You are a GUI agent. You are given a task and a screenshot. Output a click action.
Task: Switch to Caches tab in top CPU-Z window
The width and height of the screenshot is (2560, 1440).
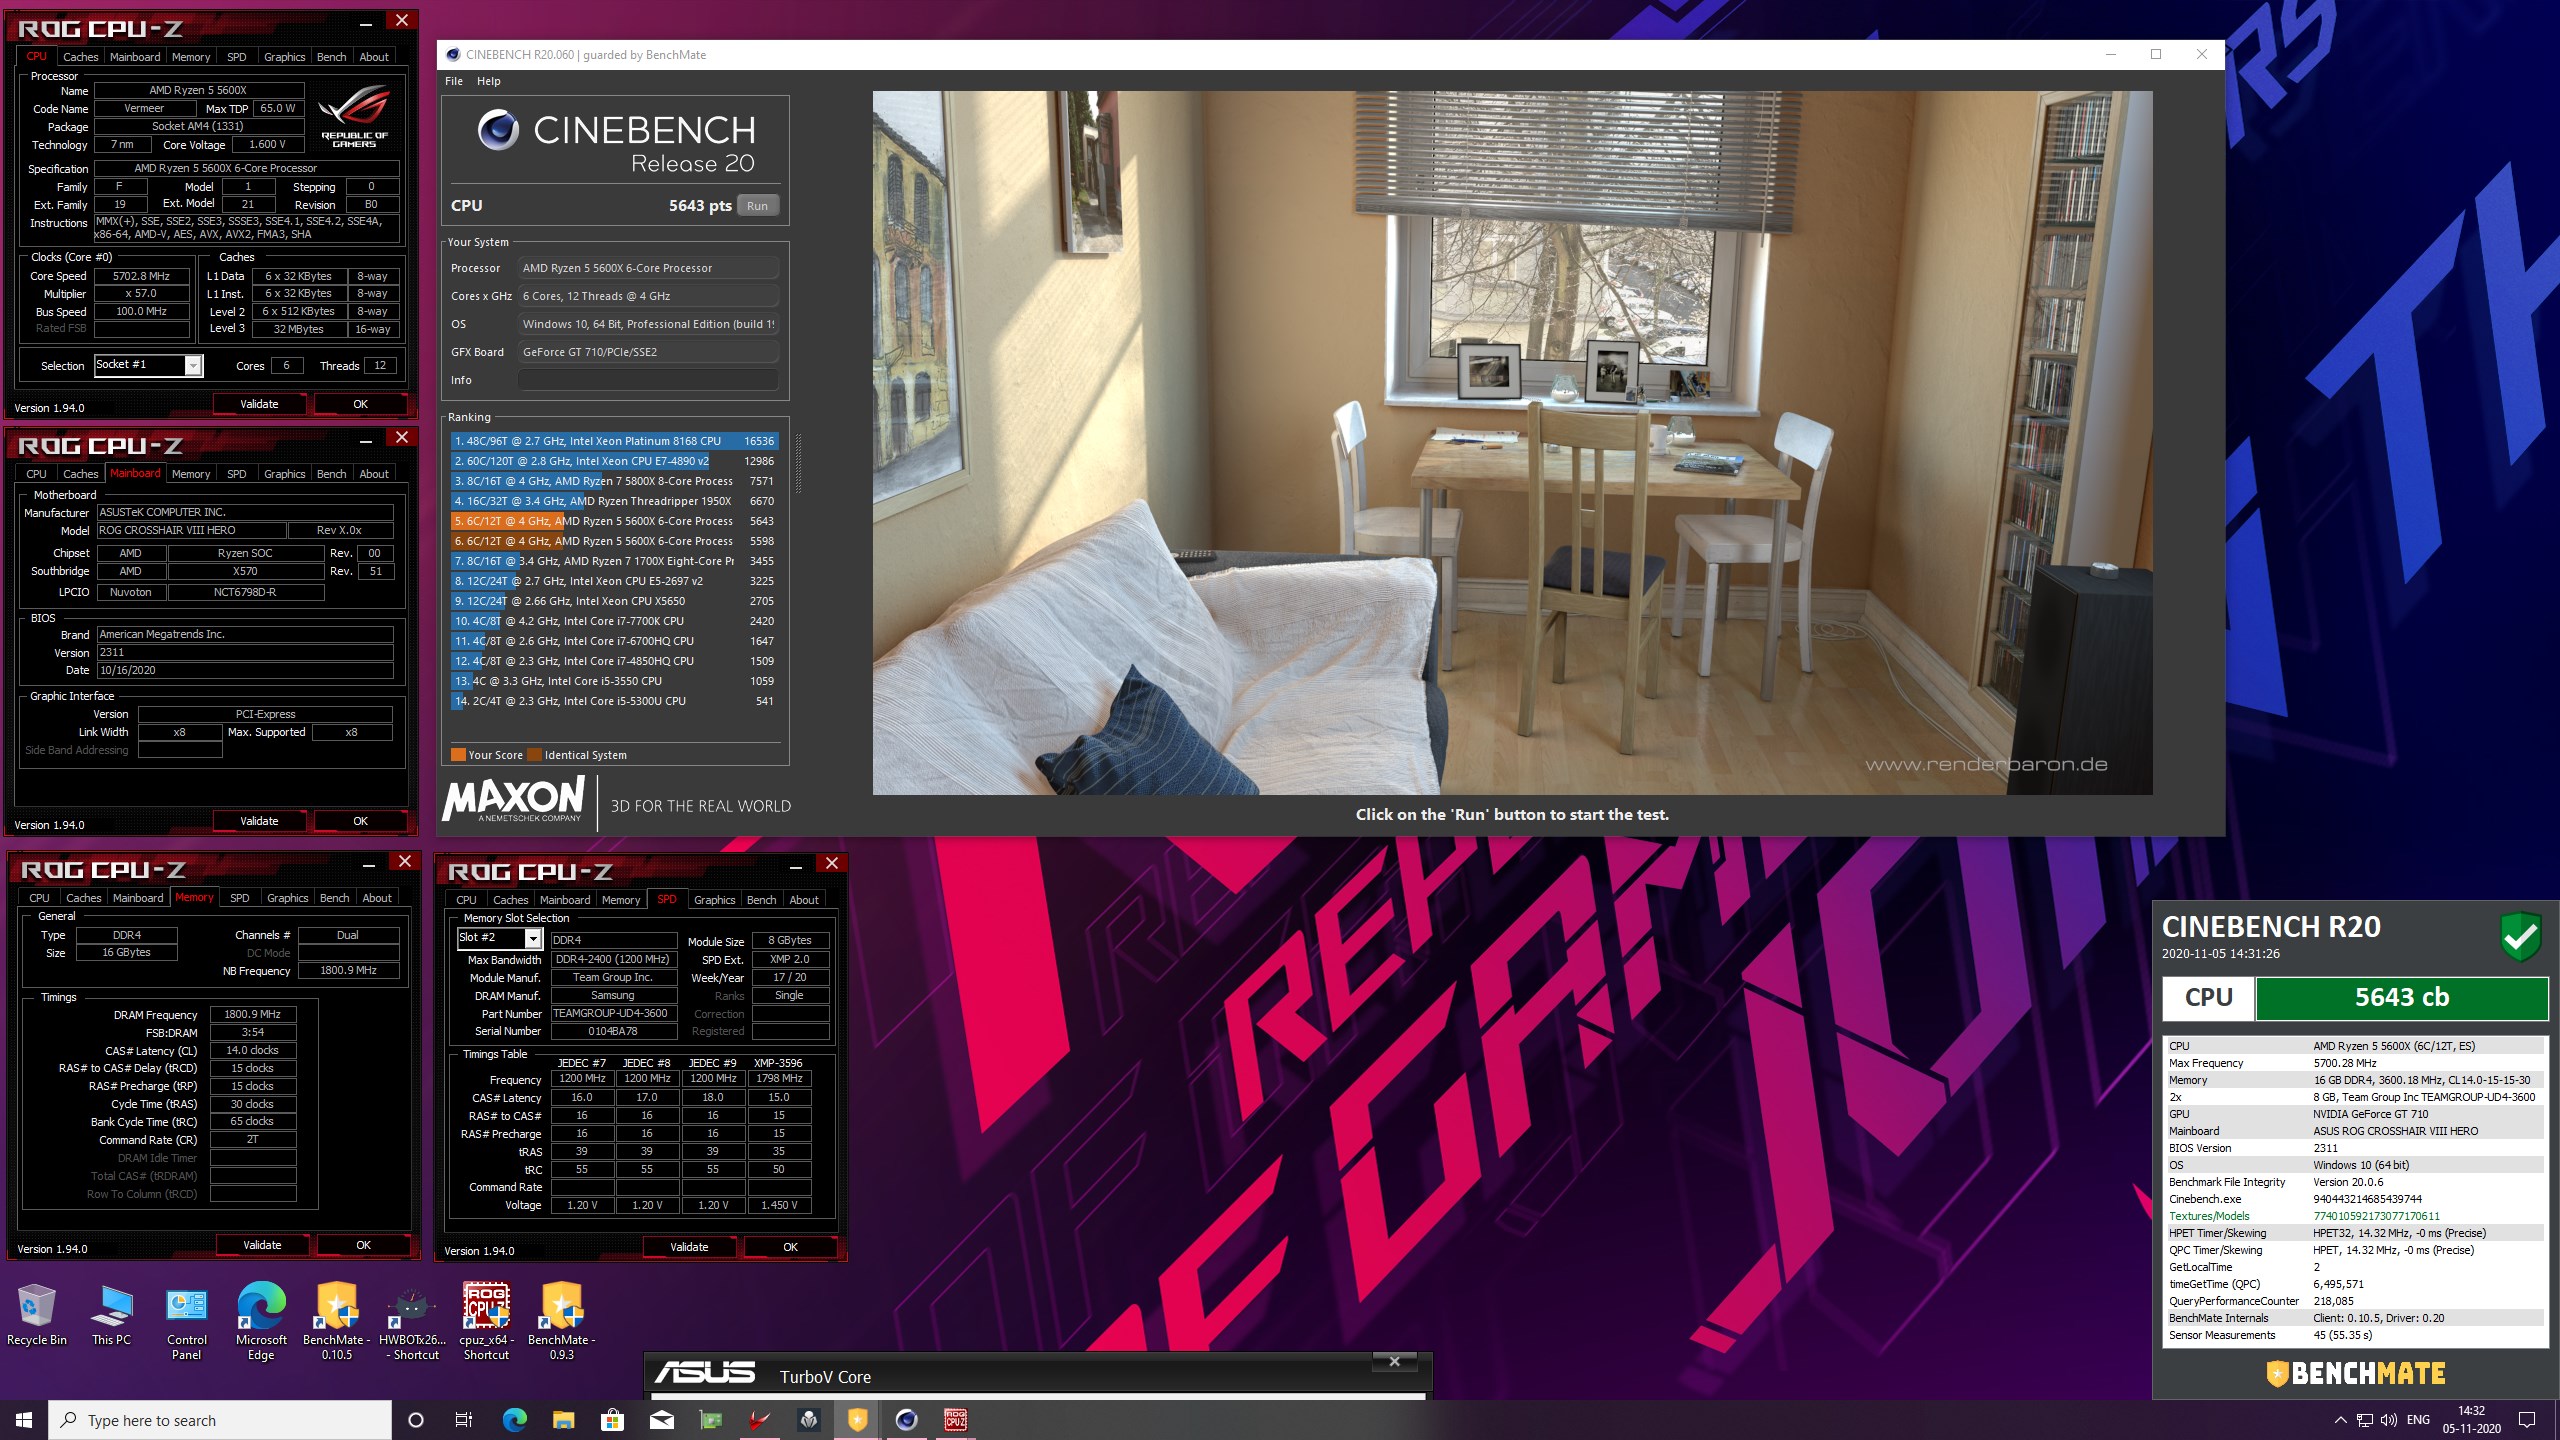click(x=80, y=57)
